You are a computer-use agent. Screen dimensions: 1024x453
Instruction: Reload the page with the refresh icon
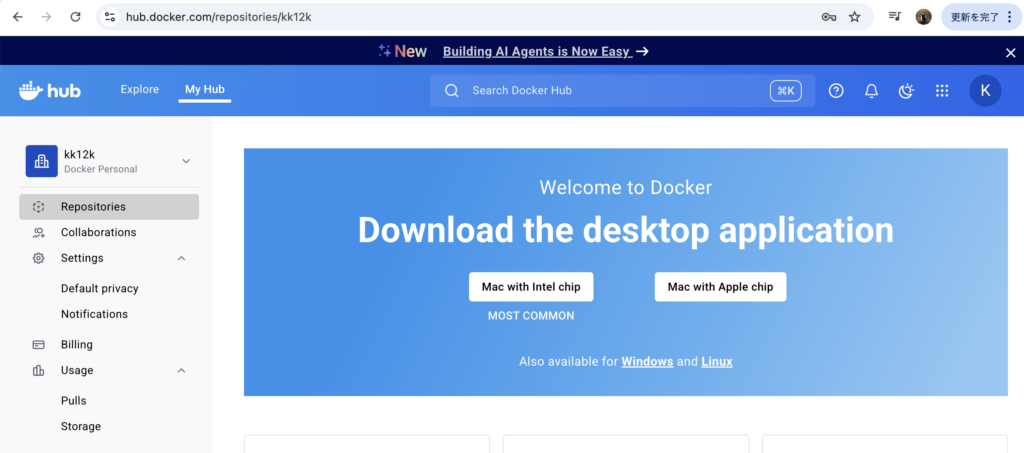click(x=76, y=17)
